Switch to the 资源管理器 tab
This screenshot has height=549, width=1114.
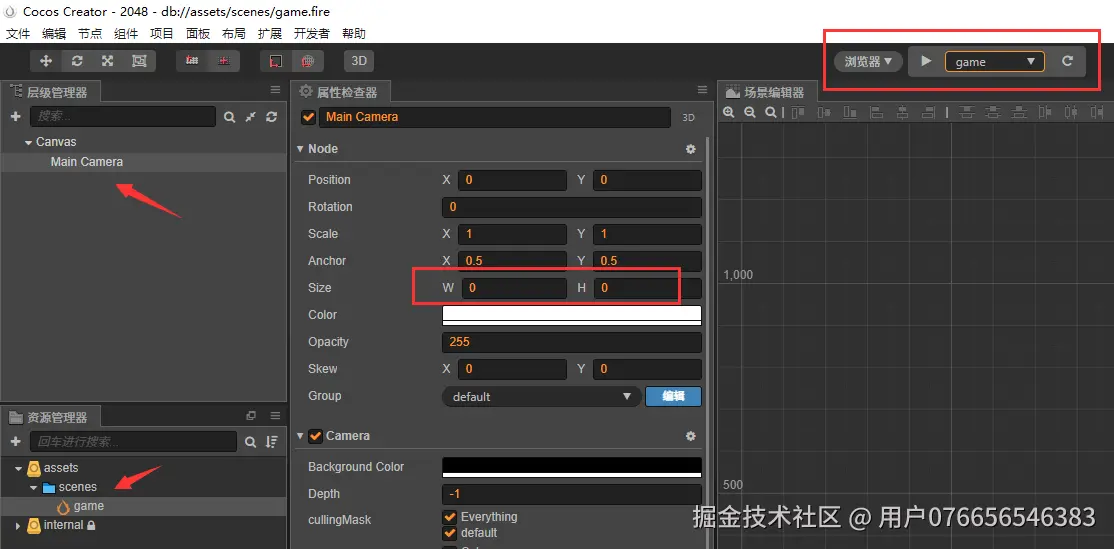click(x=49, y=418)
